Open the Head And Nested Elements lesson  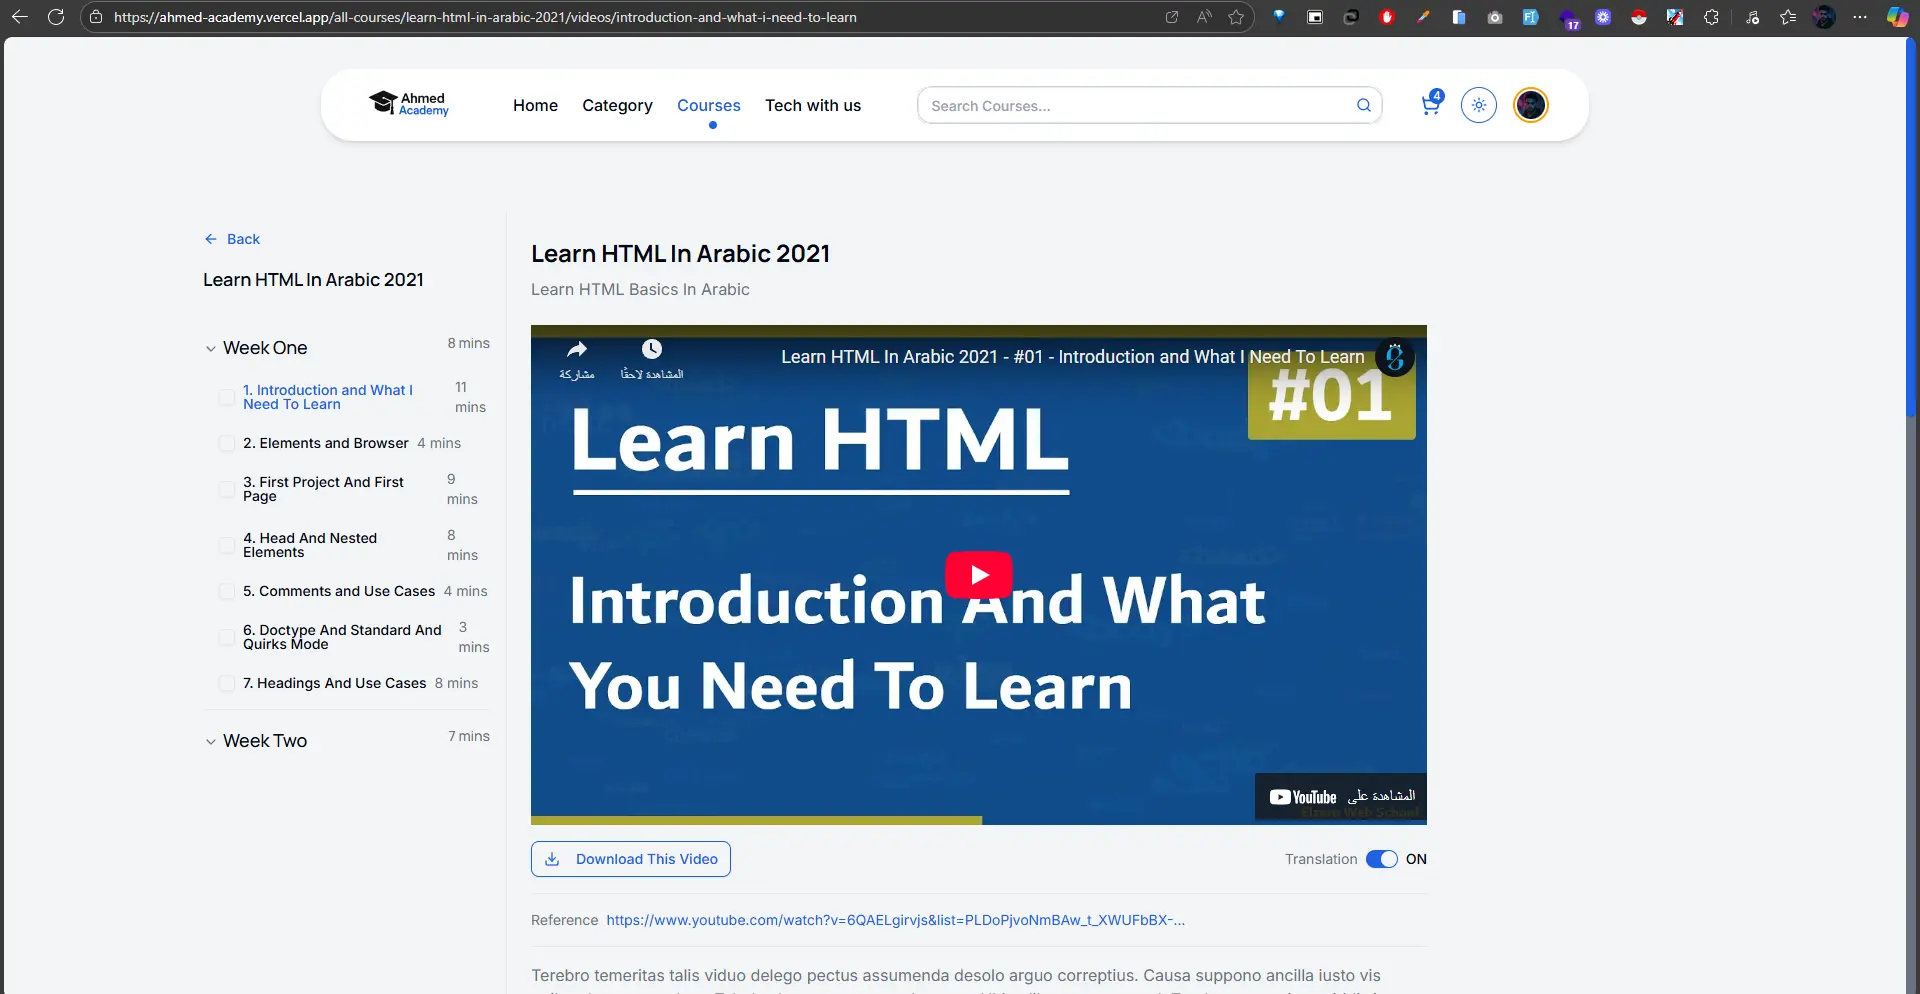pyautogui.click(x=310, y=545)
